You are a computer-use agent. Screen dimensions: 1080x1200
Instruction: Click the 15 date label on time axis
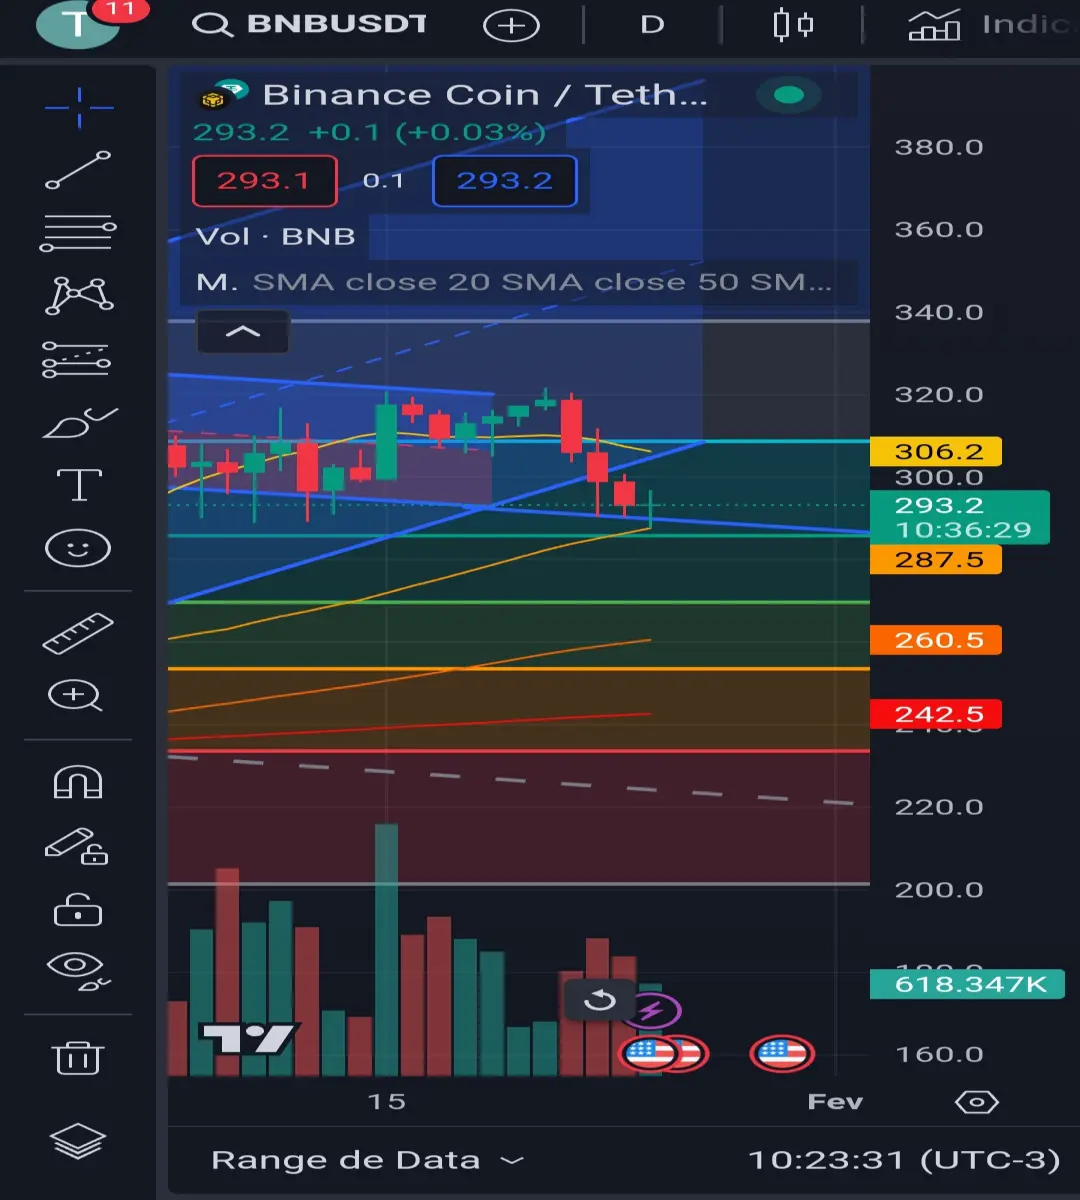(386, 1102)
